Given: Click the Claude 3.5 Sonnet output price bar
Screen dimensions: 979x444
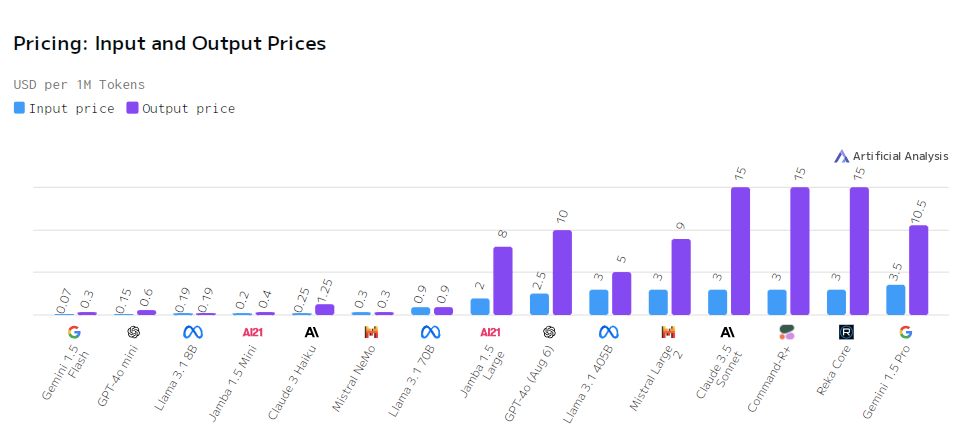Looking at the screenshot, I should coord(740,251).
